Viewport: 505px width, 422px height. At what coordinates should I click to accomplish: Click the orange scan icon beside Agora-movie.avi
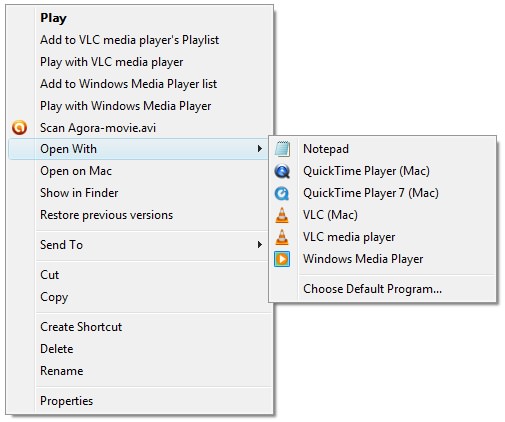tap(19, 128)
